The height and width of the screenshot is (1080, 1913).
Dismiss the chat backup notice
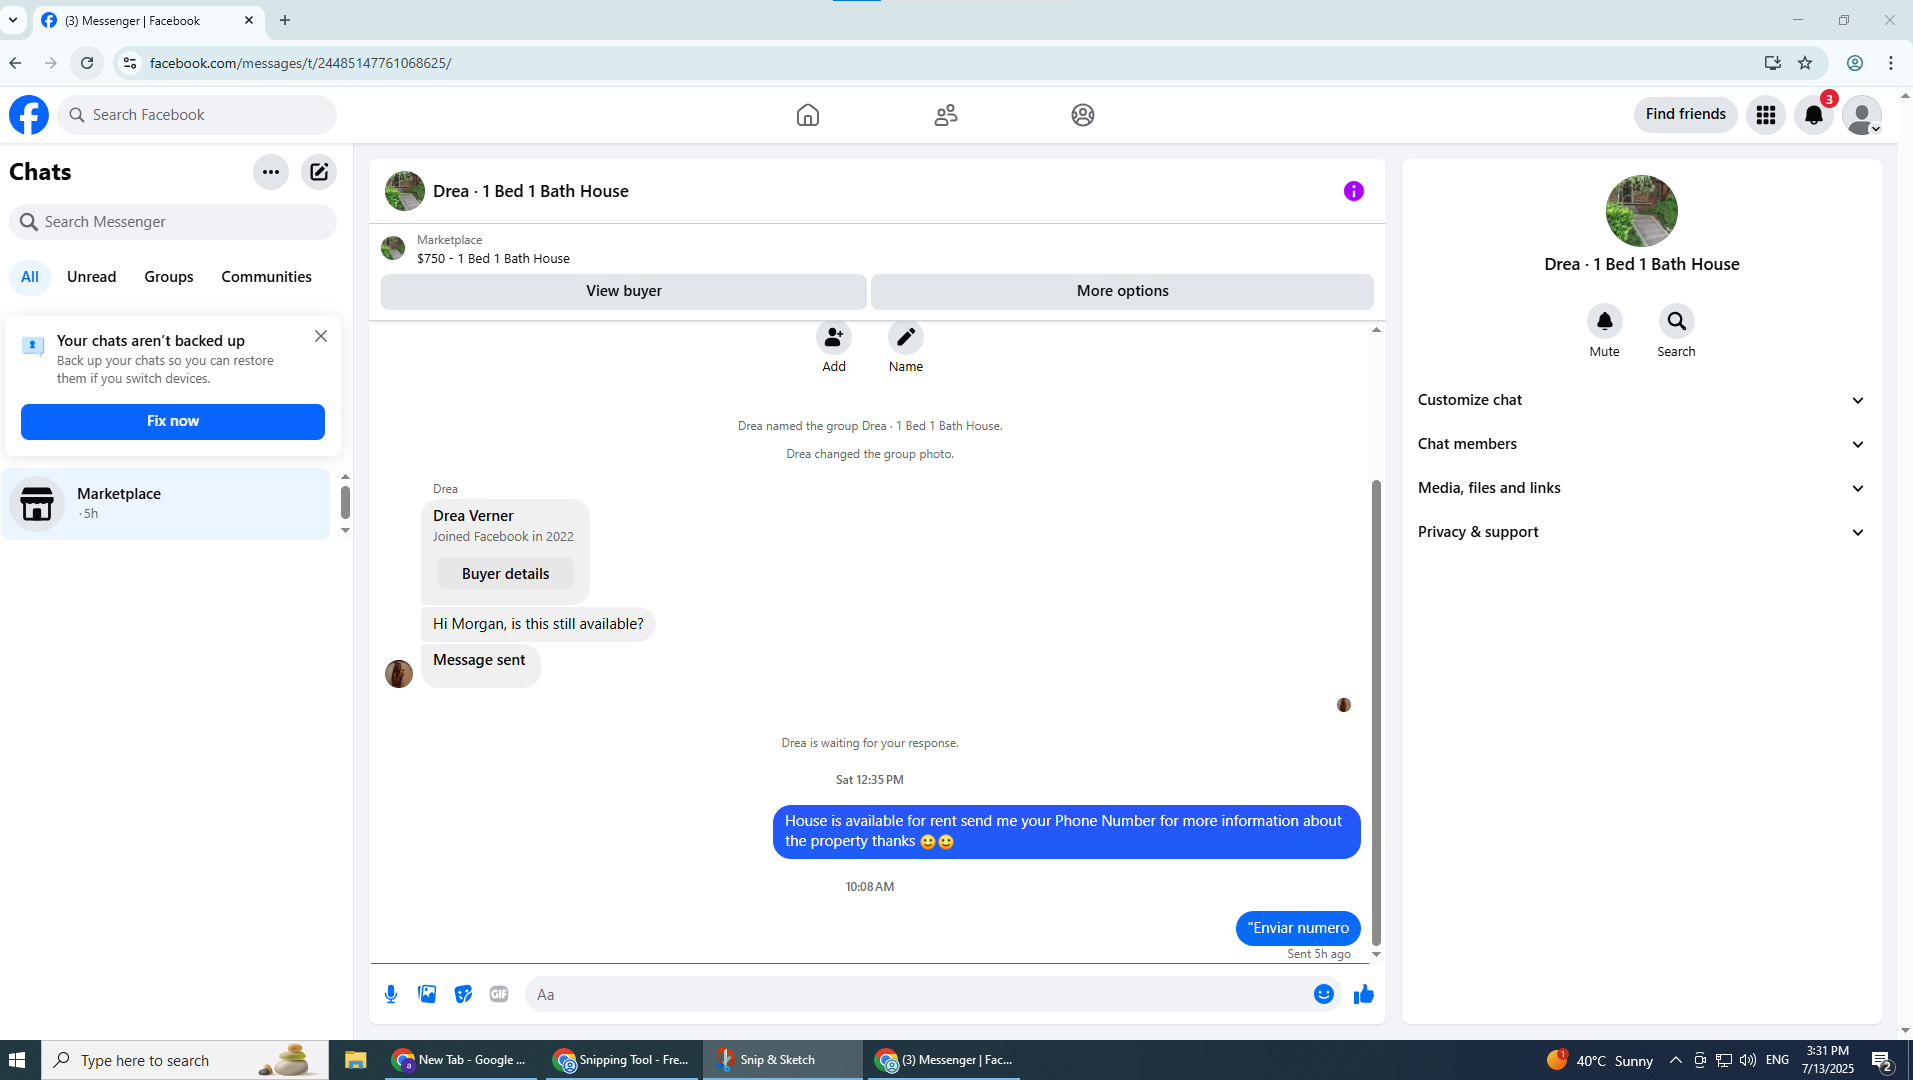pyautogui.click(x=321, y=336)
